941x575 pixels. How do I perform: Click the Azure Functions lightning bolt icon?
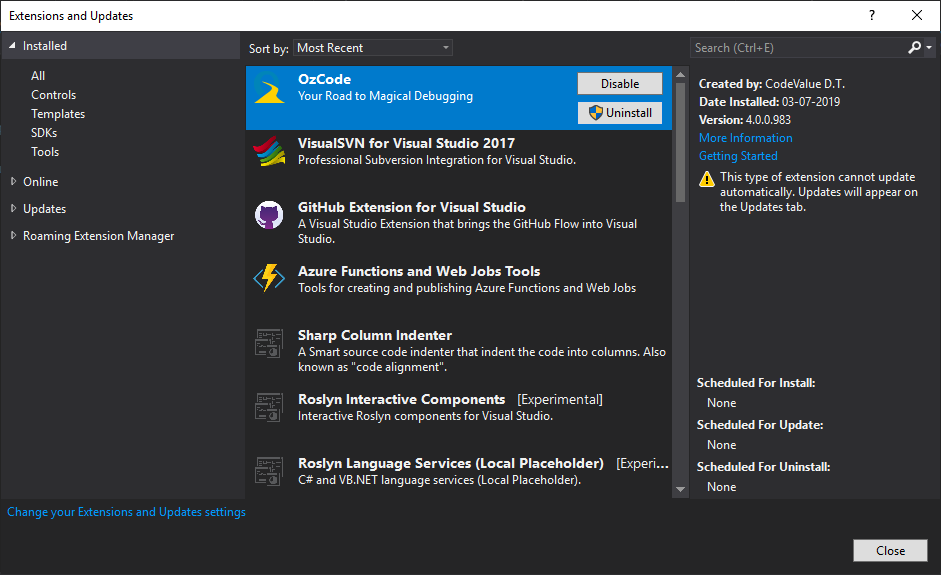[x=269, y=278]
